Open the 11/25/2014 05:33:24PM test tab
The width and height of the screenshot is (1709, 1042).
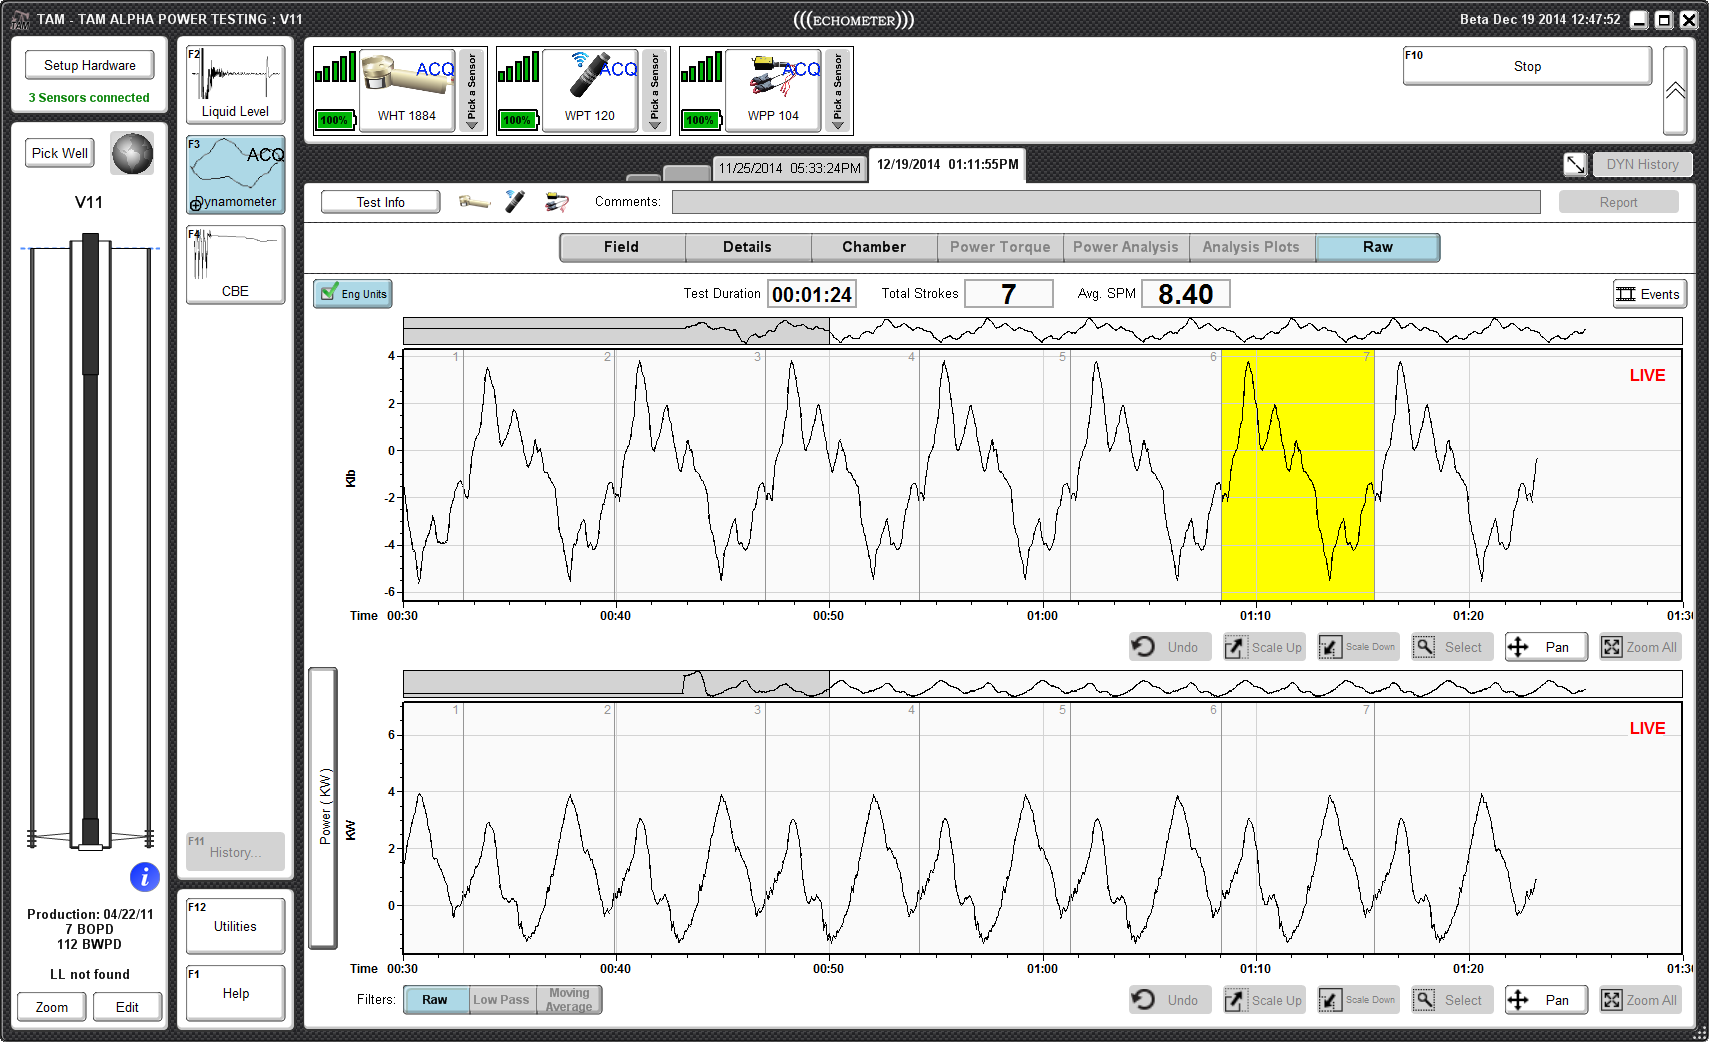(x=789, y=168)
